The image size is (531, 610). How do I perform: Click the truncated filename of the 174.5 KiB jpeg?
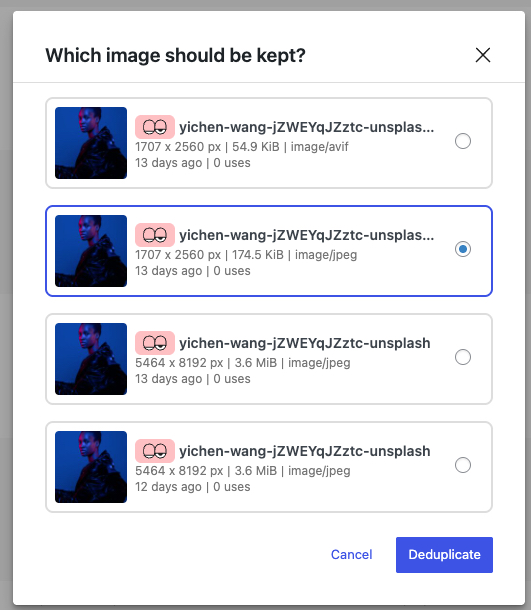[x=307, y=235]
